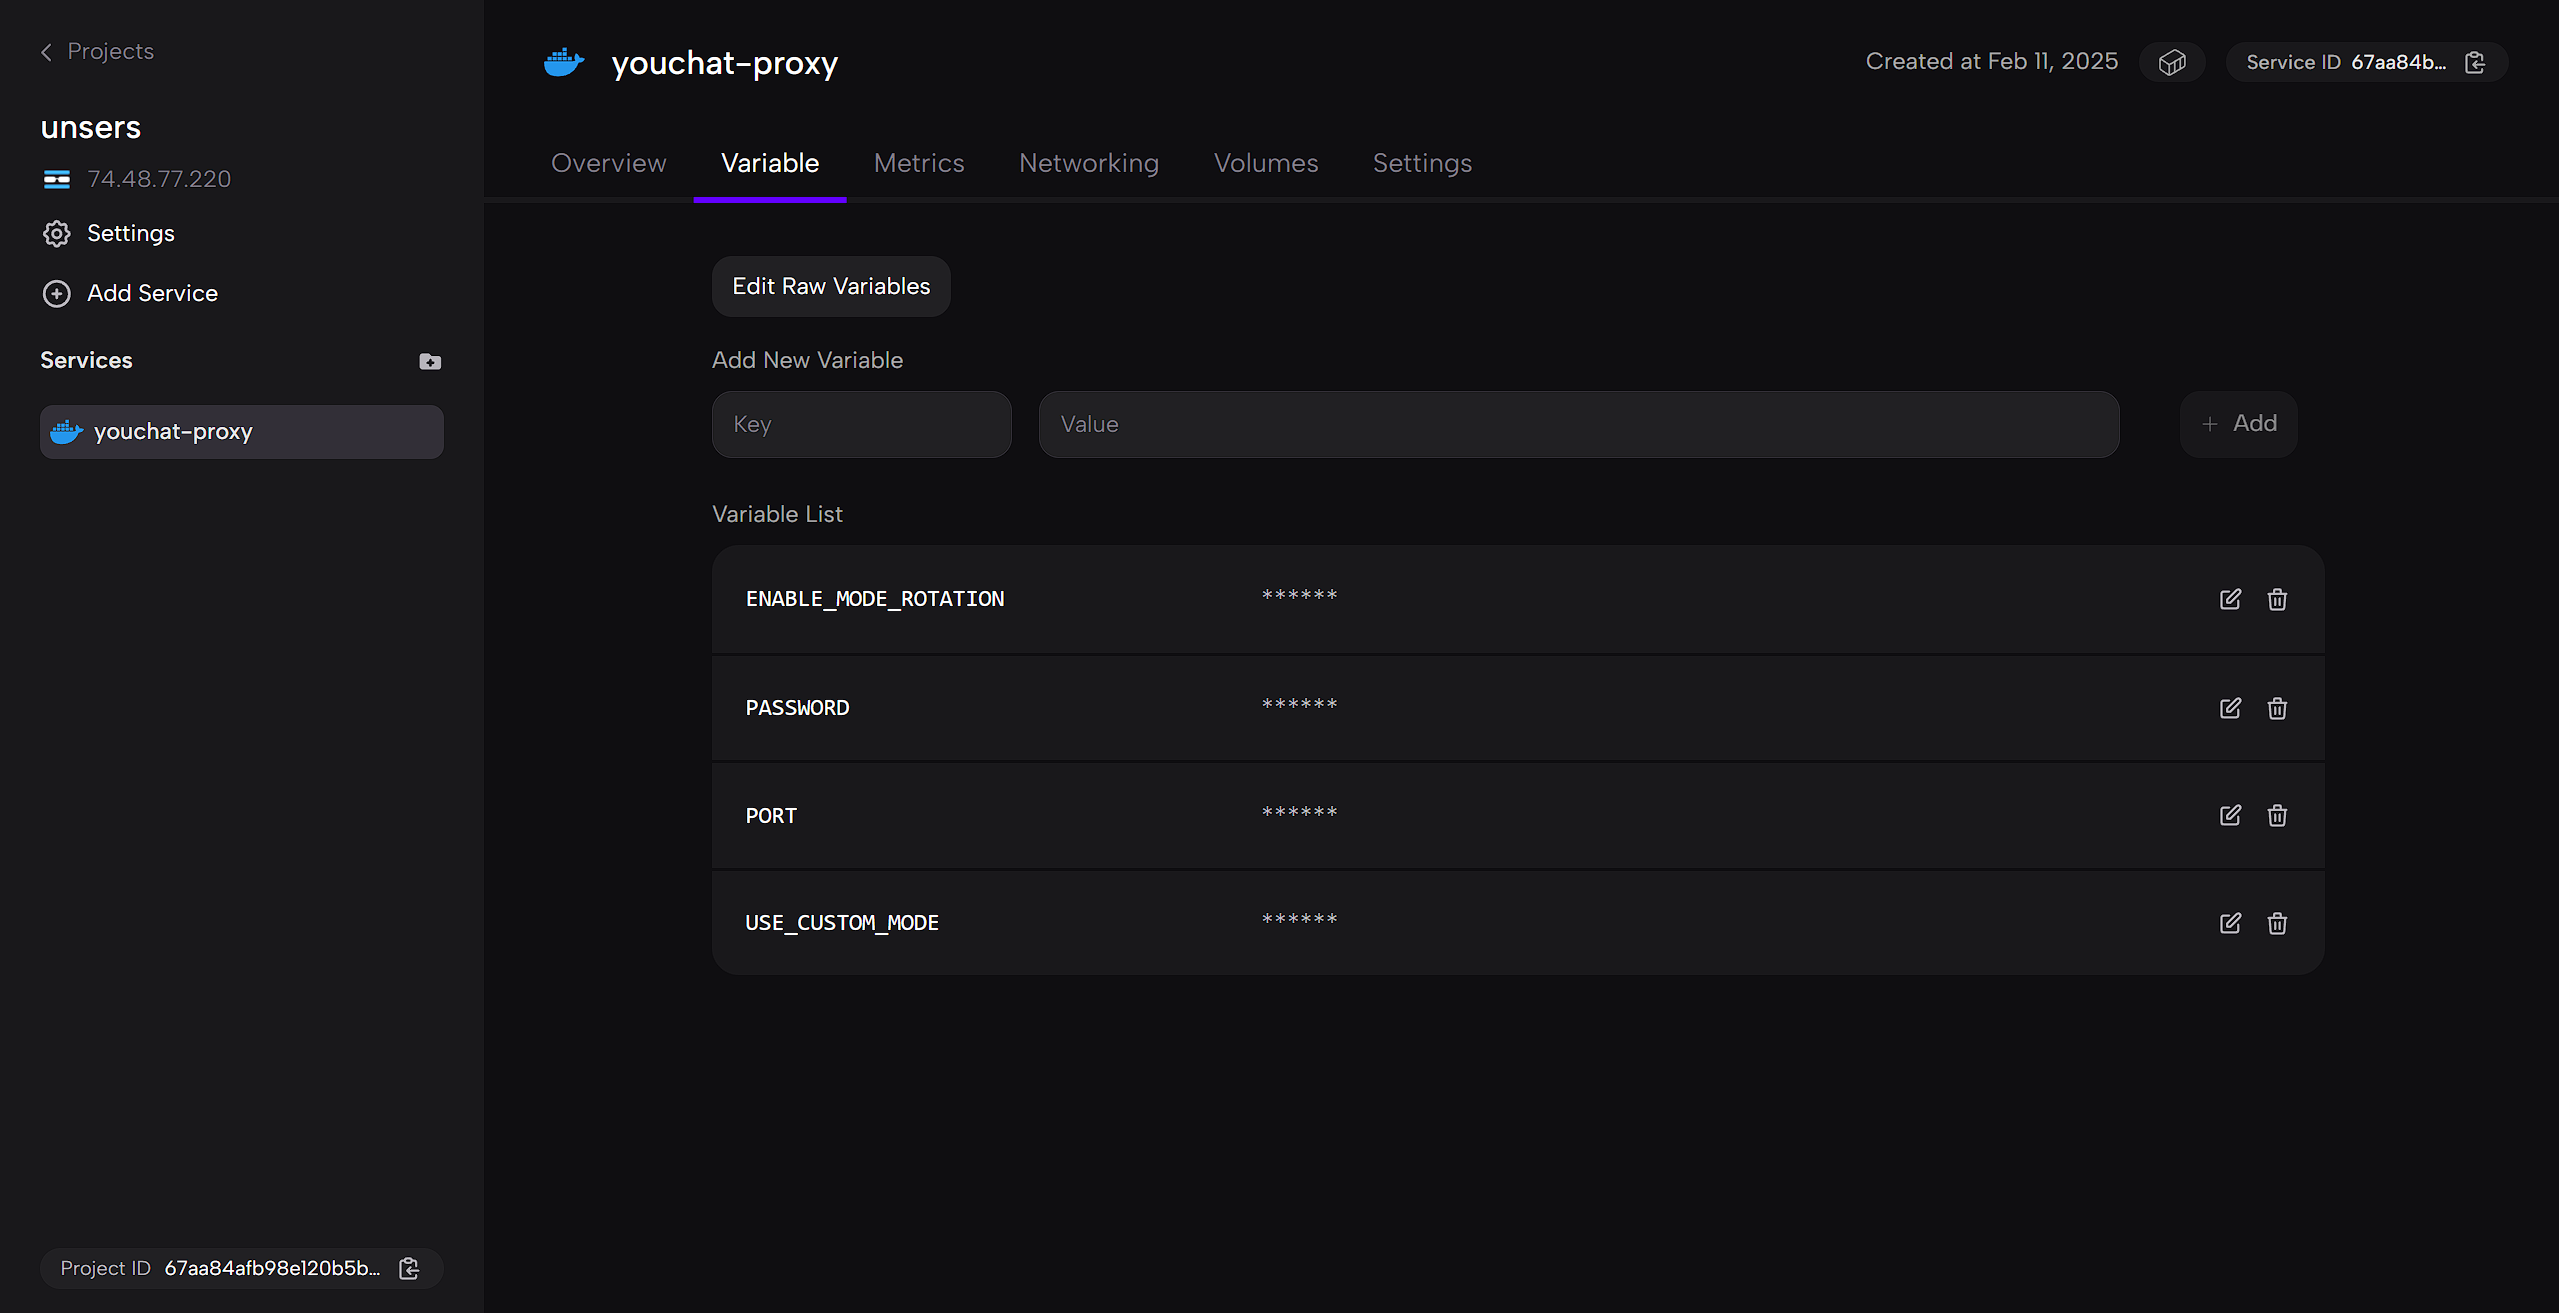This screenshot has height=1313, width=2559.
Task: Edit the USE_CUSTOM_MODE variable
Action: pos(2230,923)
